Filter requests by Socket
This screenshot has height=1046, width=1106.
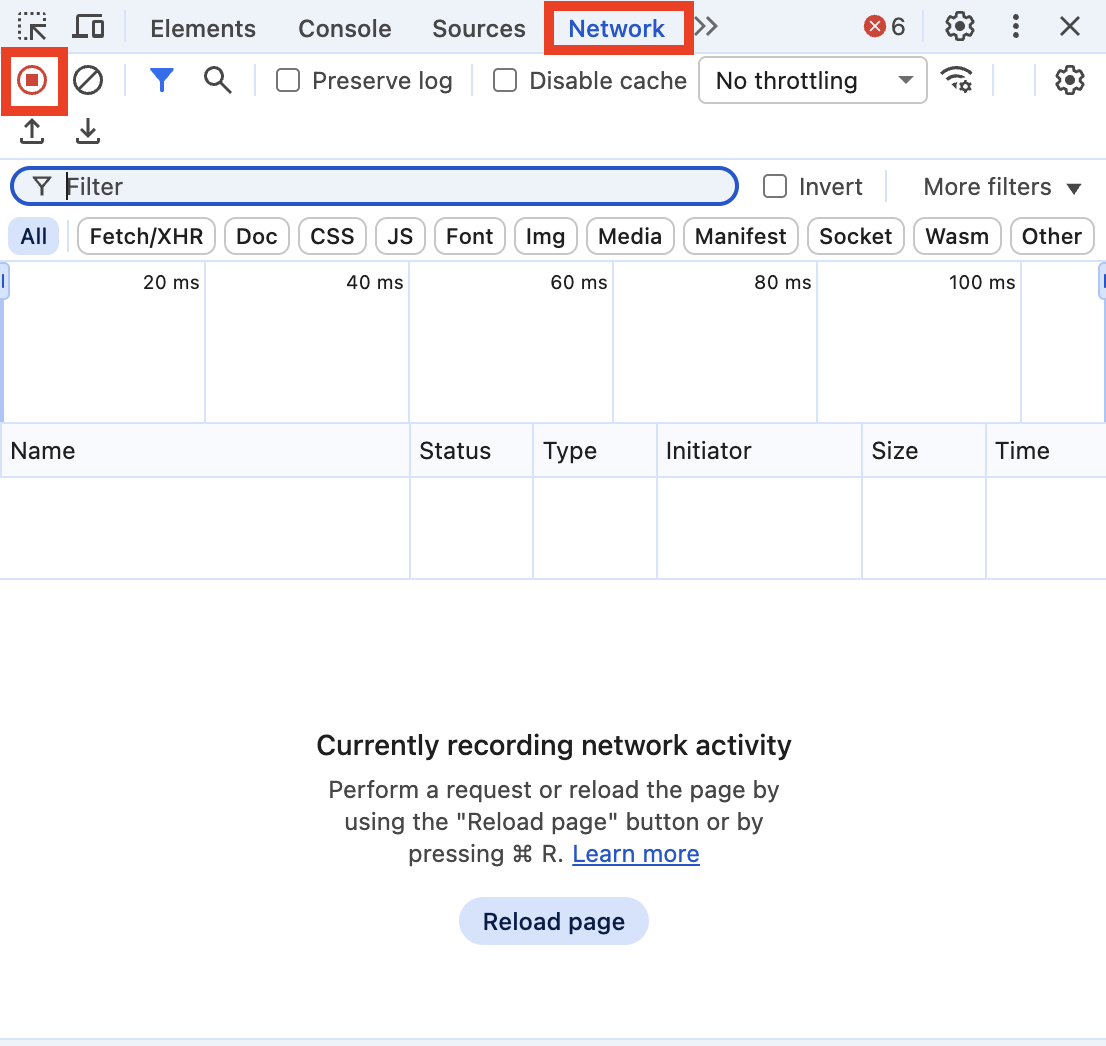856,236
